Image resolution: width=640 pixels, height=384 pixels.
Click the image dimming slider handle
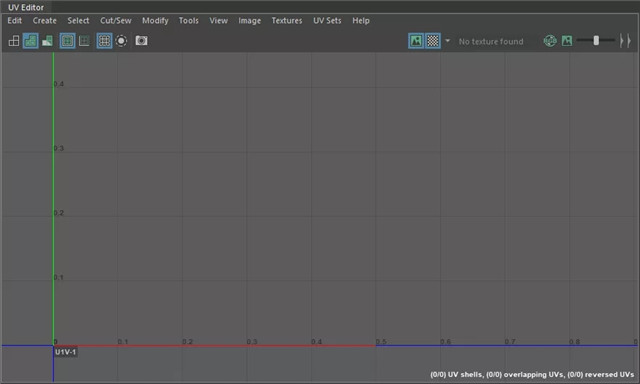[x=596, y=40]
